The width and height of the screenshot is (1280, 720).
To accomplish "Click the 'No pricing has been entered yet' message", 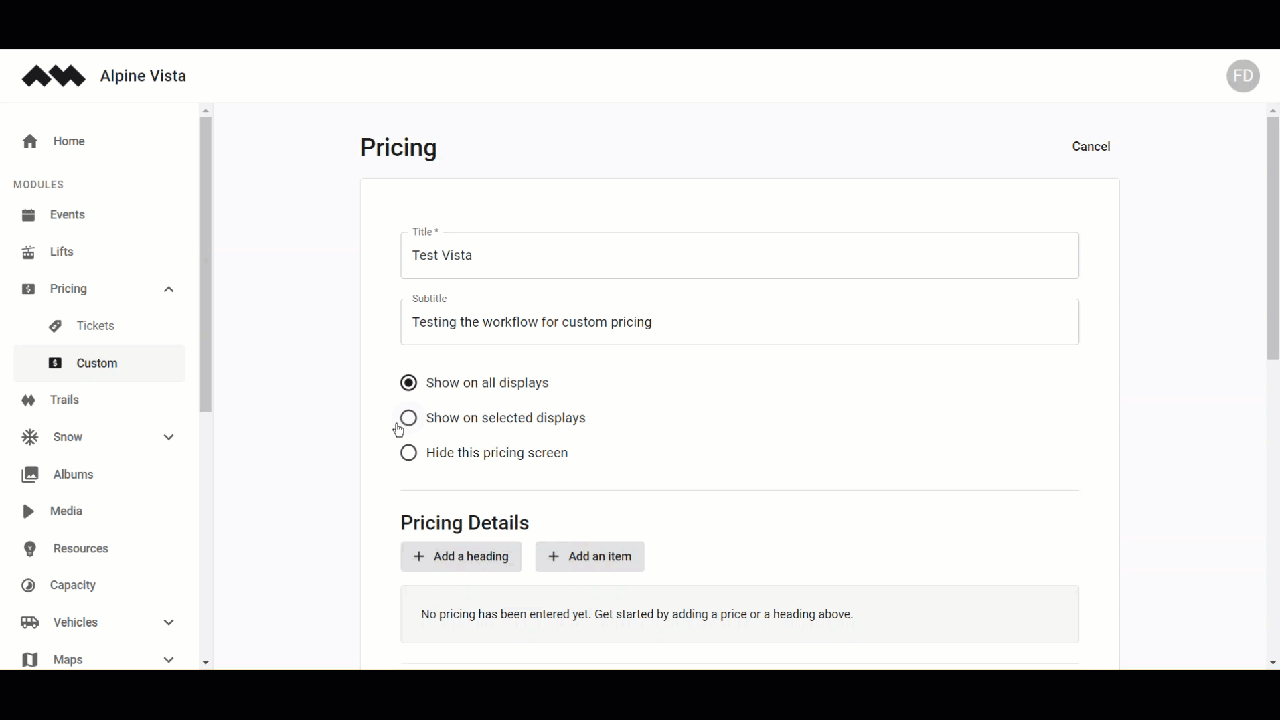I will (x=637, y=614).
